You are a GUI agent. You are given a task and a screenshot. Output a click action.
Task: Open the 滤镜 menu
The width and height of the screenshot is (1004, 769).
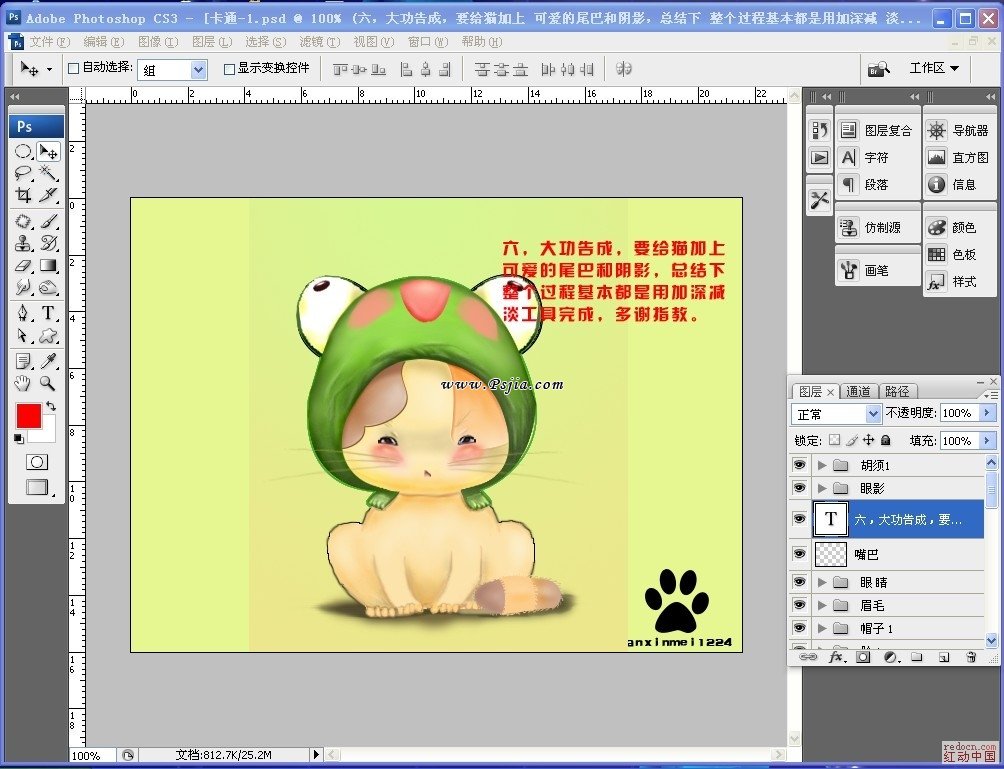coord(317,42)
